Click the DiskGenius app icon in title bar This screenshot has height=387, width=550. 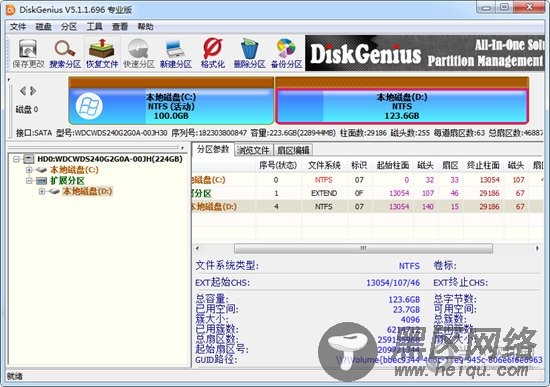click(11, 10)
